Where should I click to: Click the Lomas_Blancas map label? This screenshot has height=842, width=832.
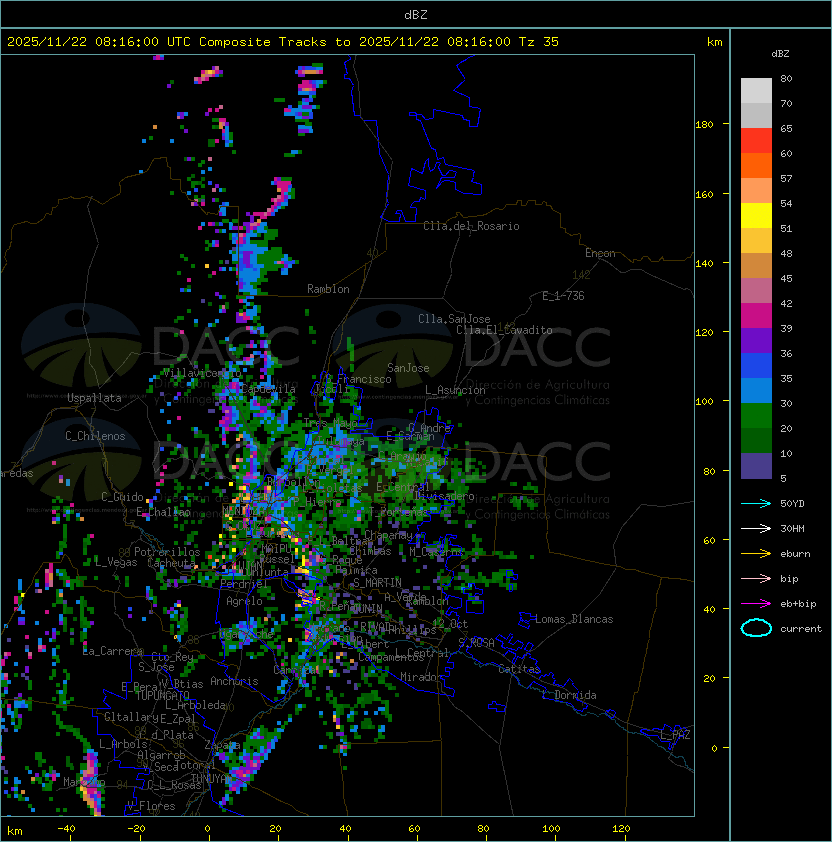[574, 619]
